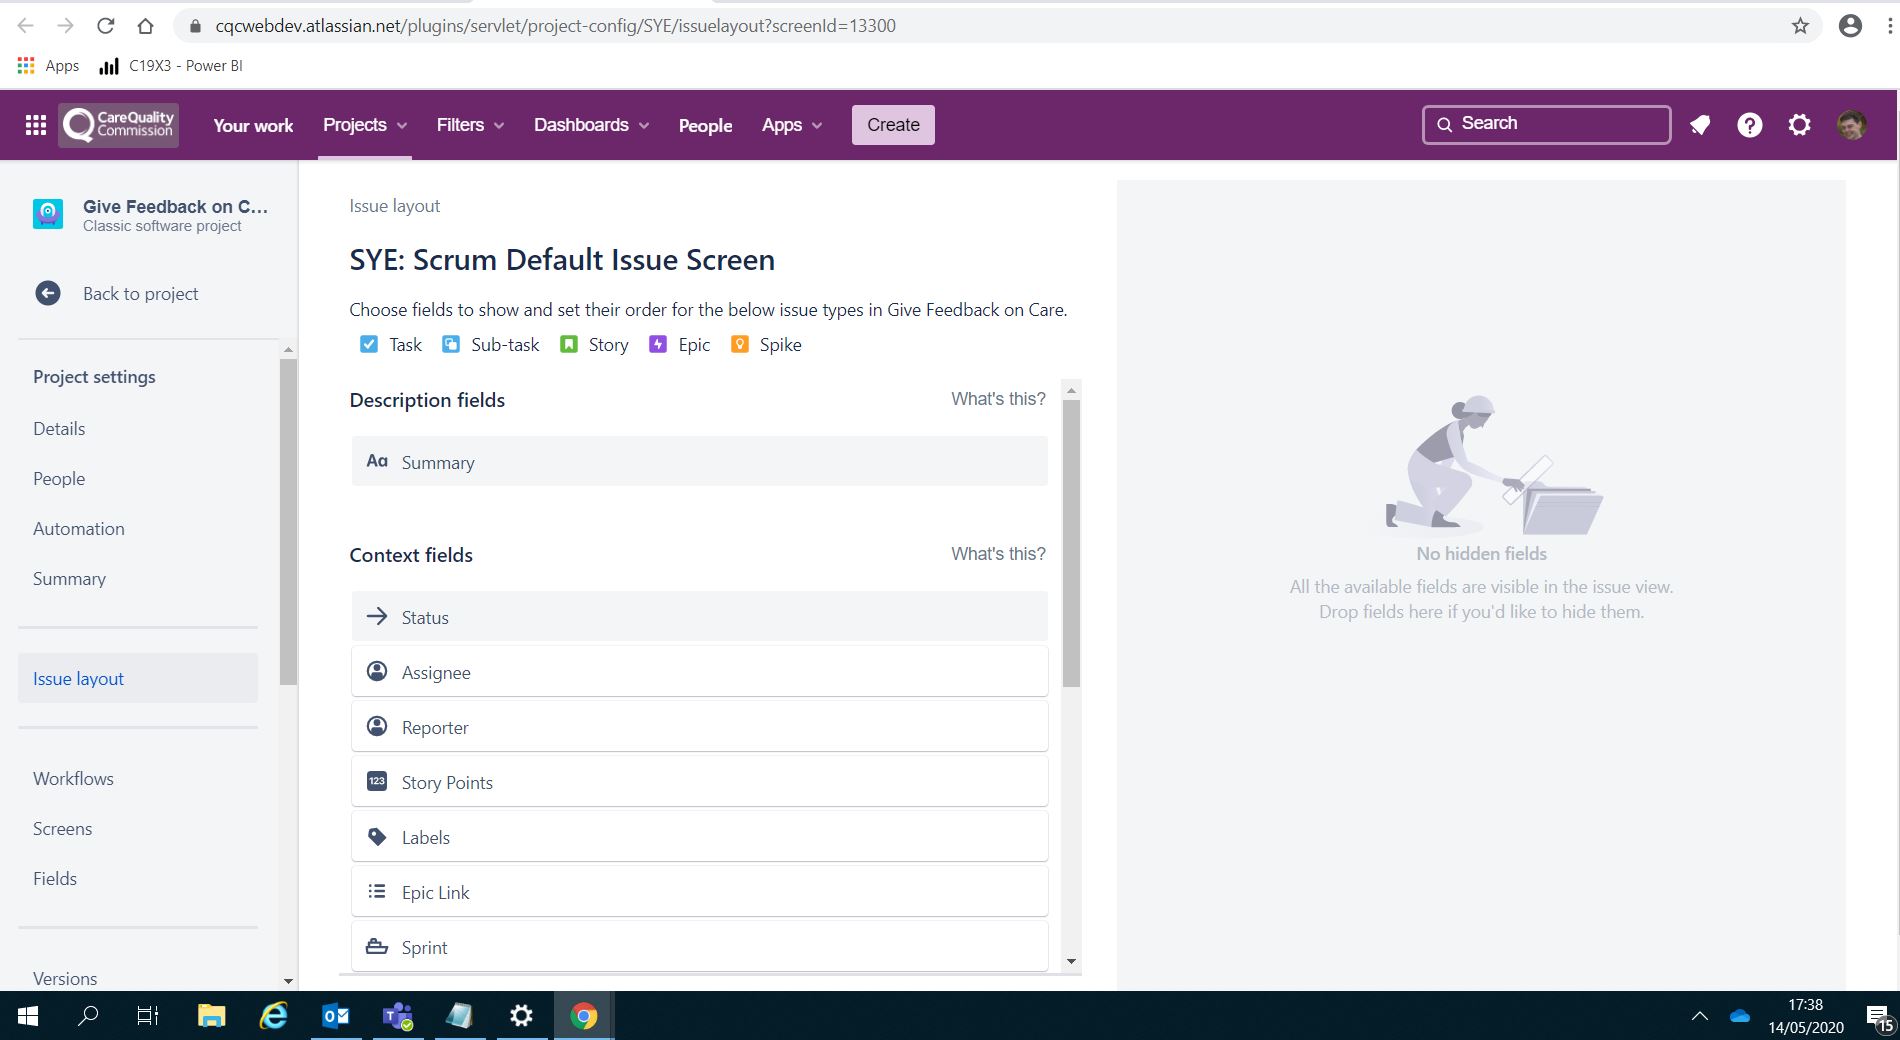
Task: Show hidden system tray icons
Action: [x=1699, y=1016]
